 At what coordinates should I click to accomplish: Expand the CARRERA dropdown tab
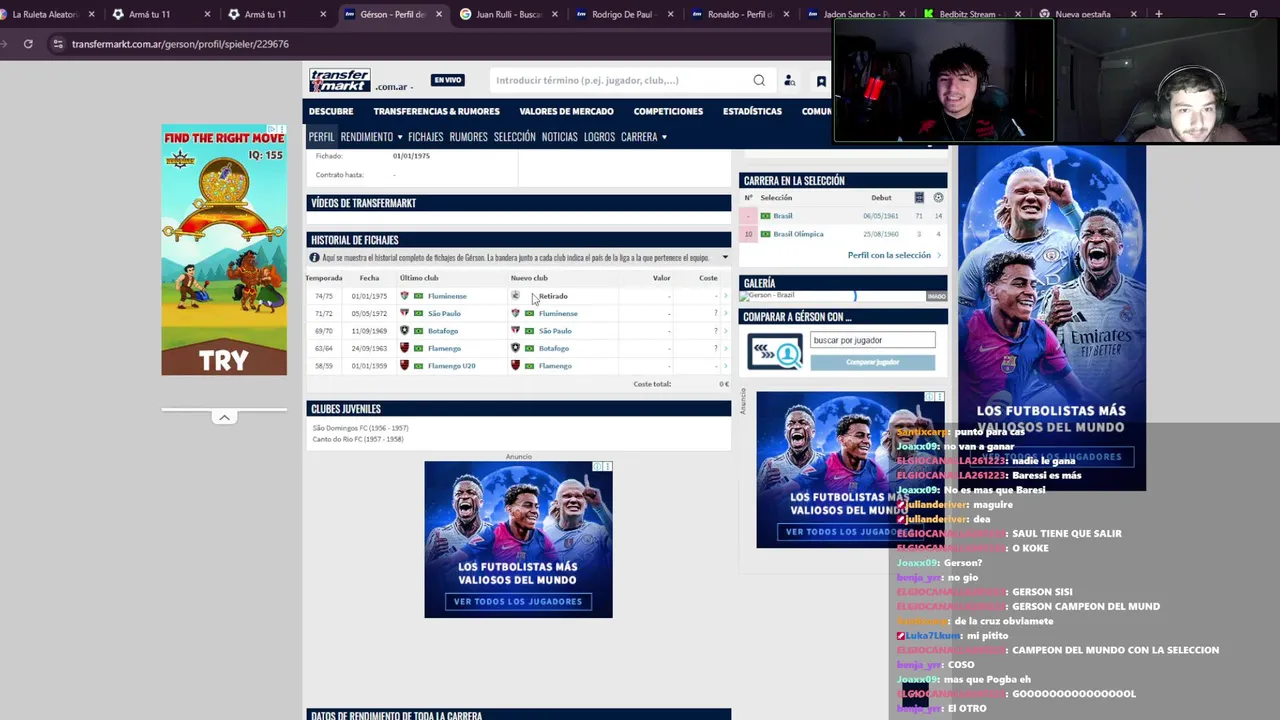(644, 137)
